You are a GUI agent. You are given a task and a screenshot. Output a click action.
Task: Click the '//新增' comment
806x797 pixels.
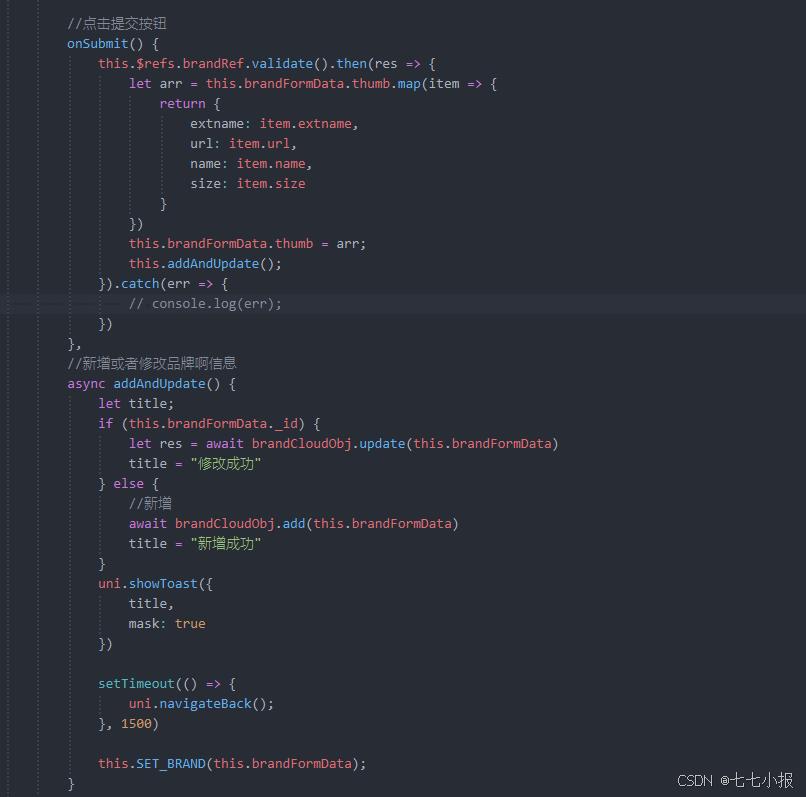(150, 504)
